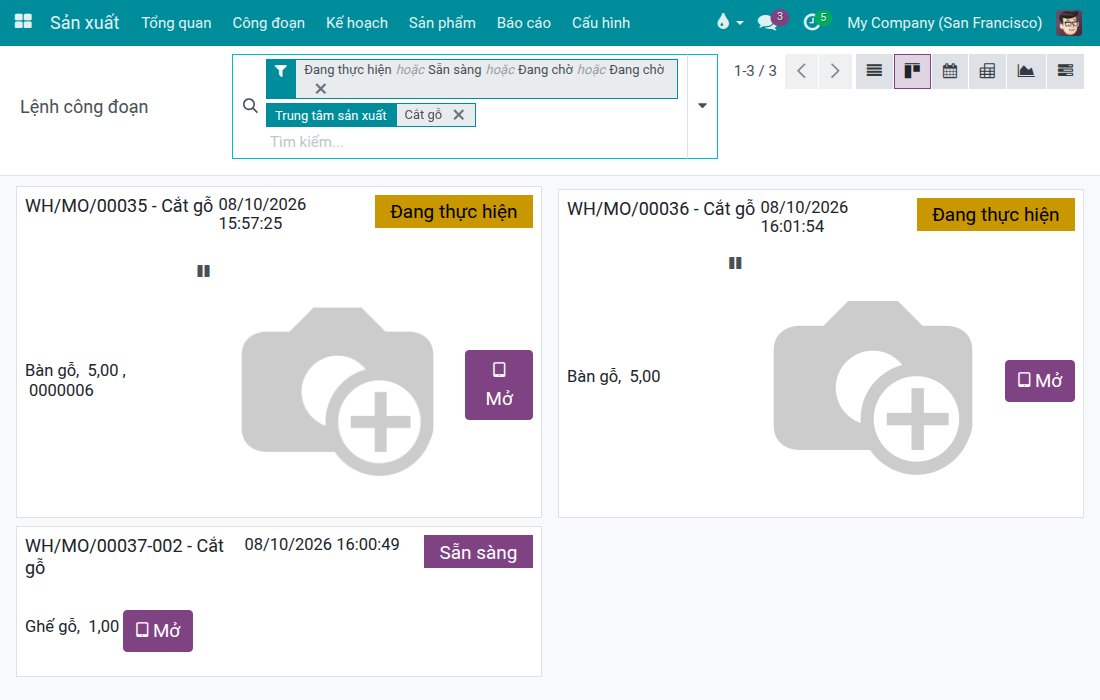This screenshot has height=700, width=1100.
Task: Switch to pivot table view
Action: 988,71
